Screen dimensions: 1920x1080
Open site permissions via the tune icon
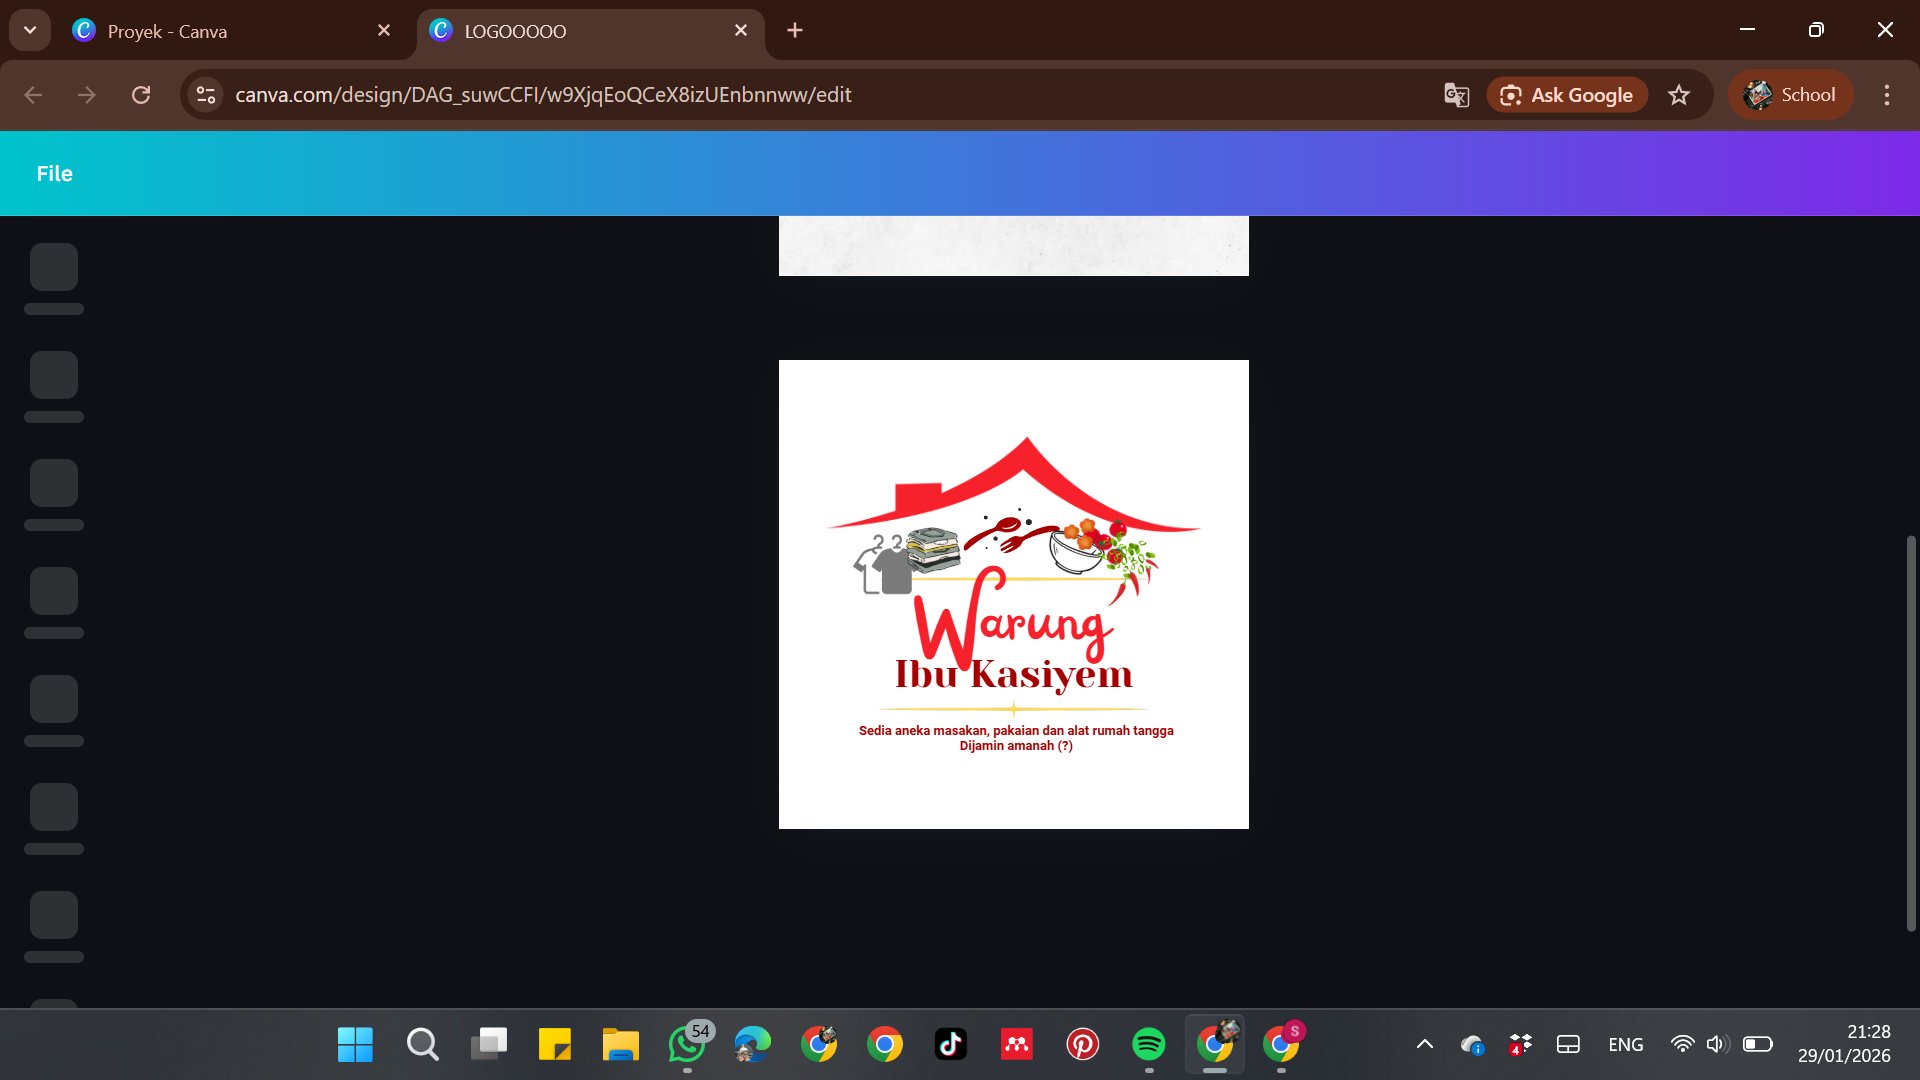pyautogui.click(x=205, y=95)
